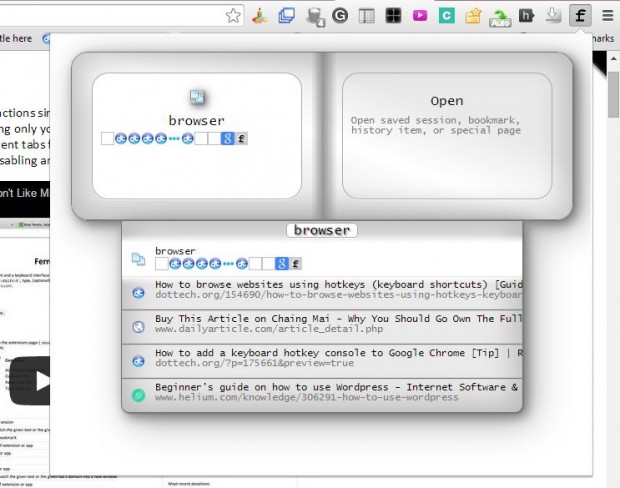Select the browser session card
Image resolution: width=620 pixels, height=488 pixels.
pos(197,135)
